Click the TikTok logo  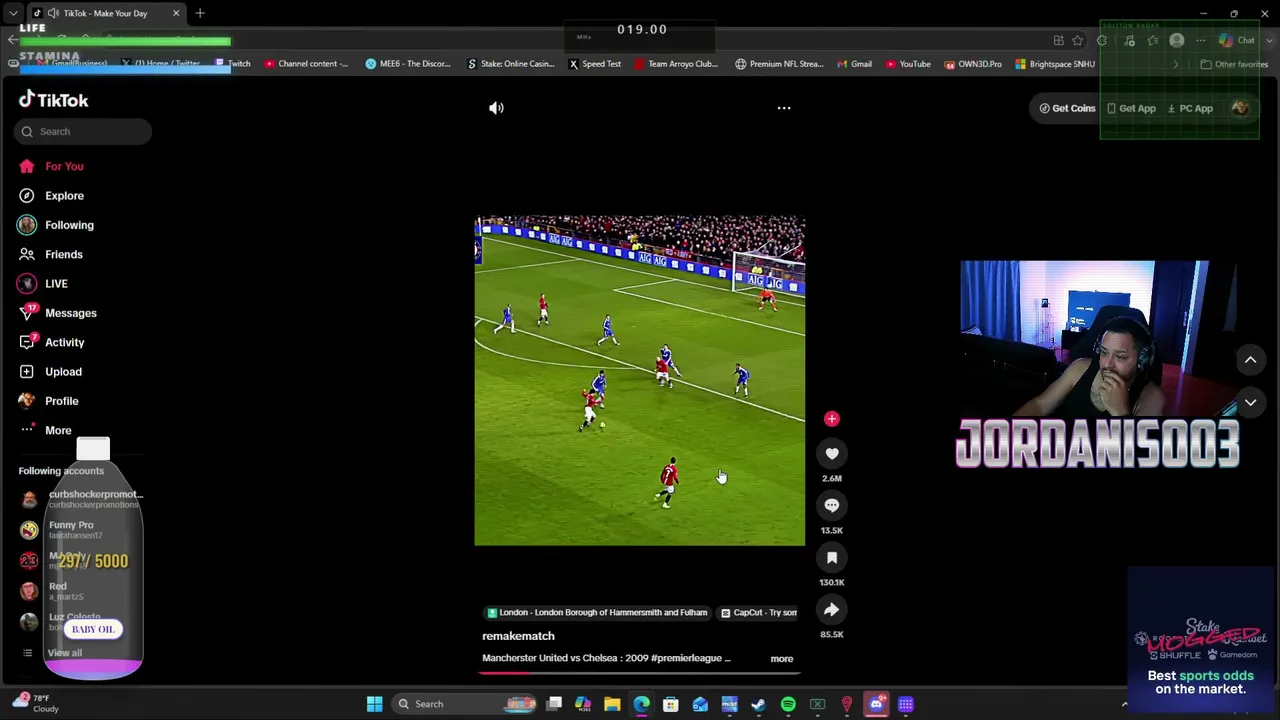click(x=54, y=100)
